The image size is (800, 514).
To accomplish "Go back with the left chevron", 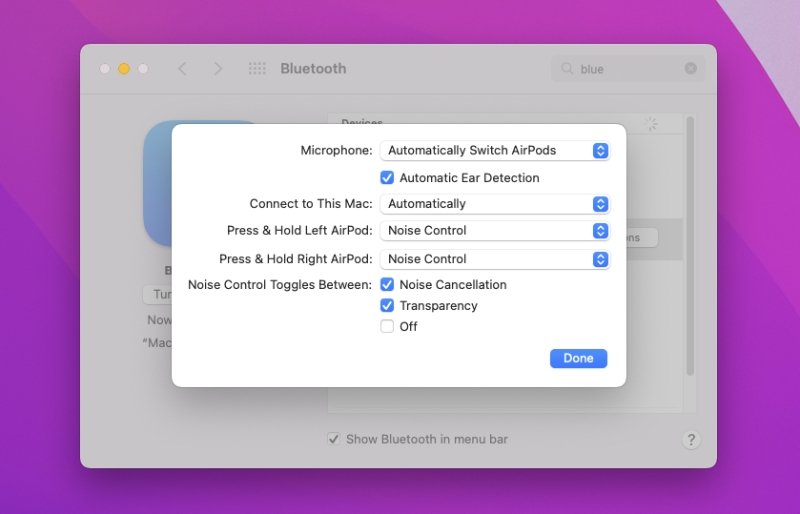I will [x=183, y=68].
